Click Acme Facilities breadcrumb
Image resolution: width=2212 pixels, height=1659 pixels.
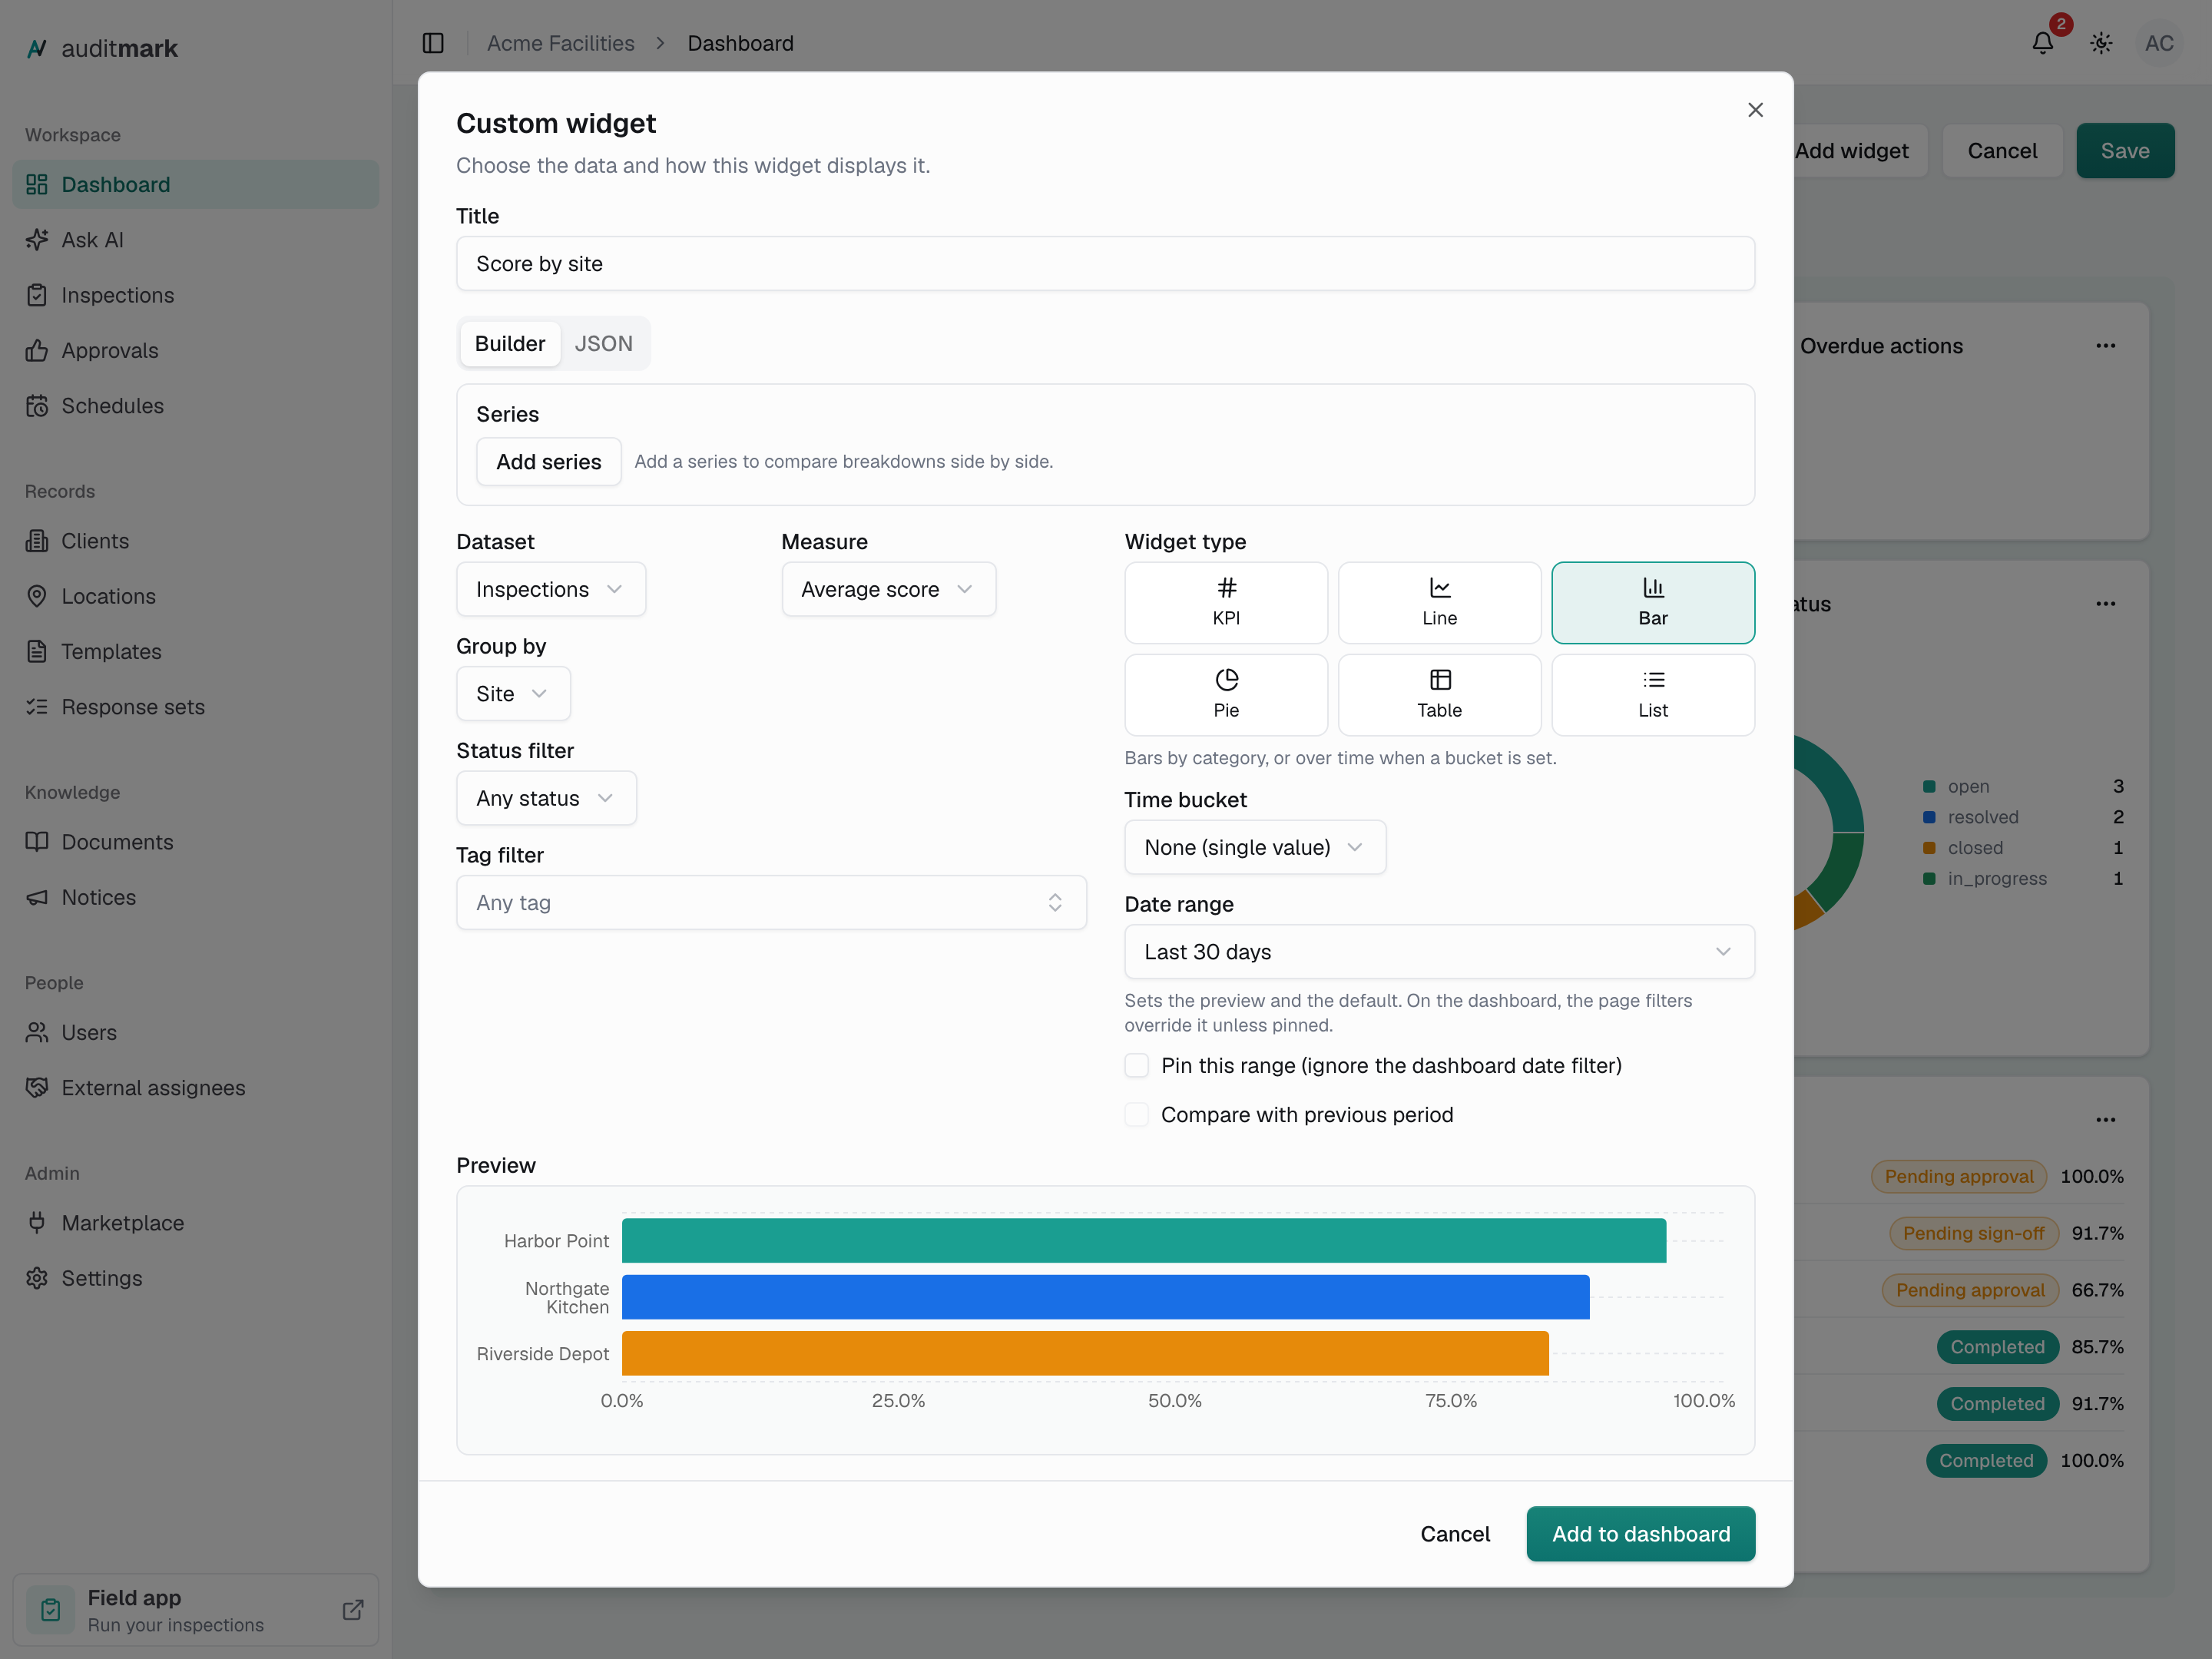pos(560,43)
